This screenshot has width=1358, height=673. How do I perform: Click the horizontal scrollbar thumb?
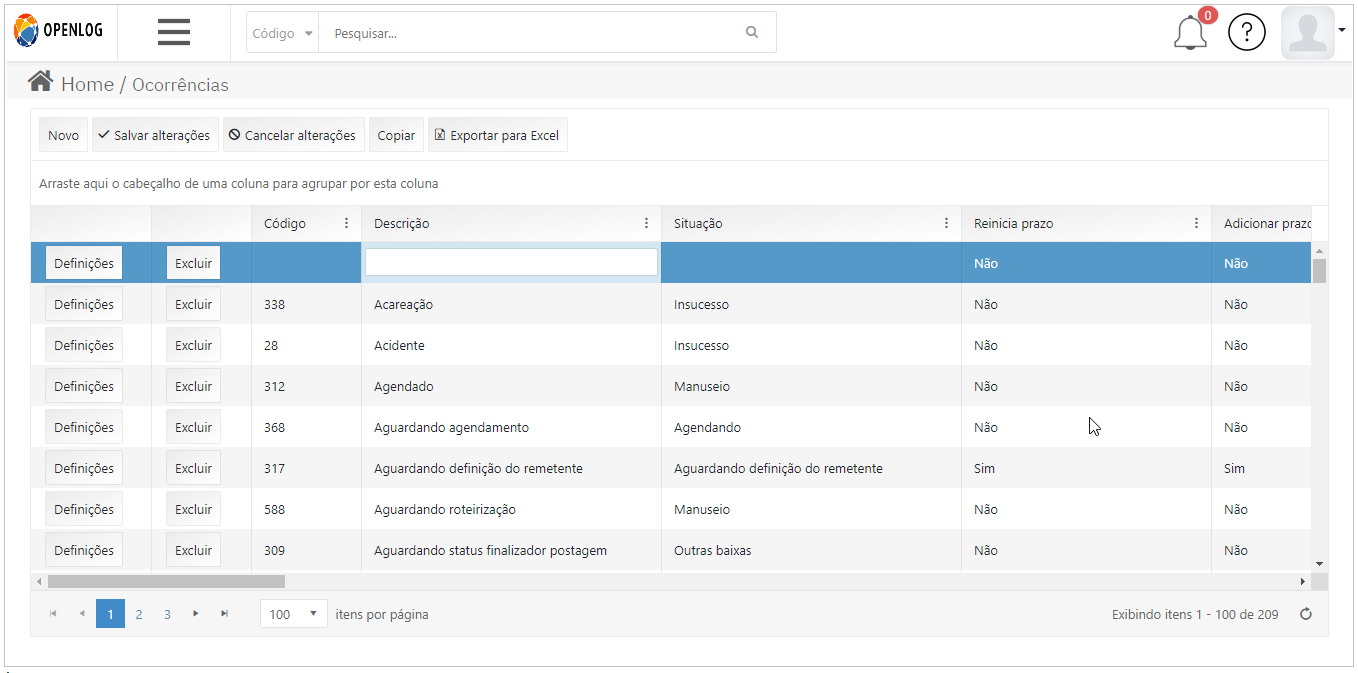166,581
